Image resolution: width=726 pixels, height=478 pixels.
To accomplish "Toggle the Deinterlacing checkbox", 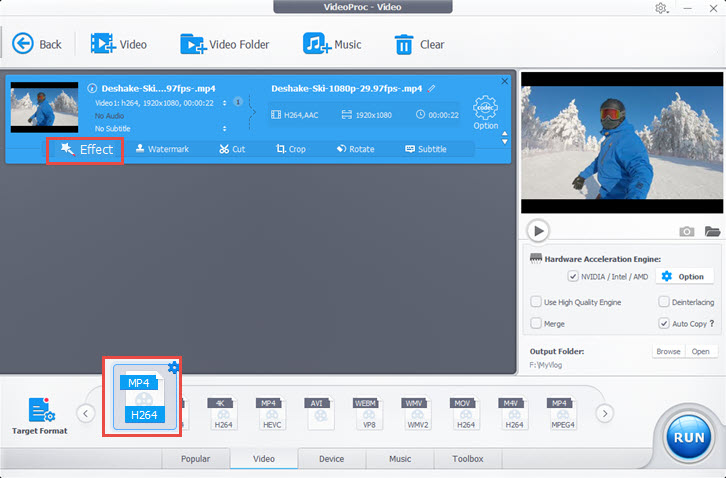I will coord(664,301).
